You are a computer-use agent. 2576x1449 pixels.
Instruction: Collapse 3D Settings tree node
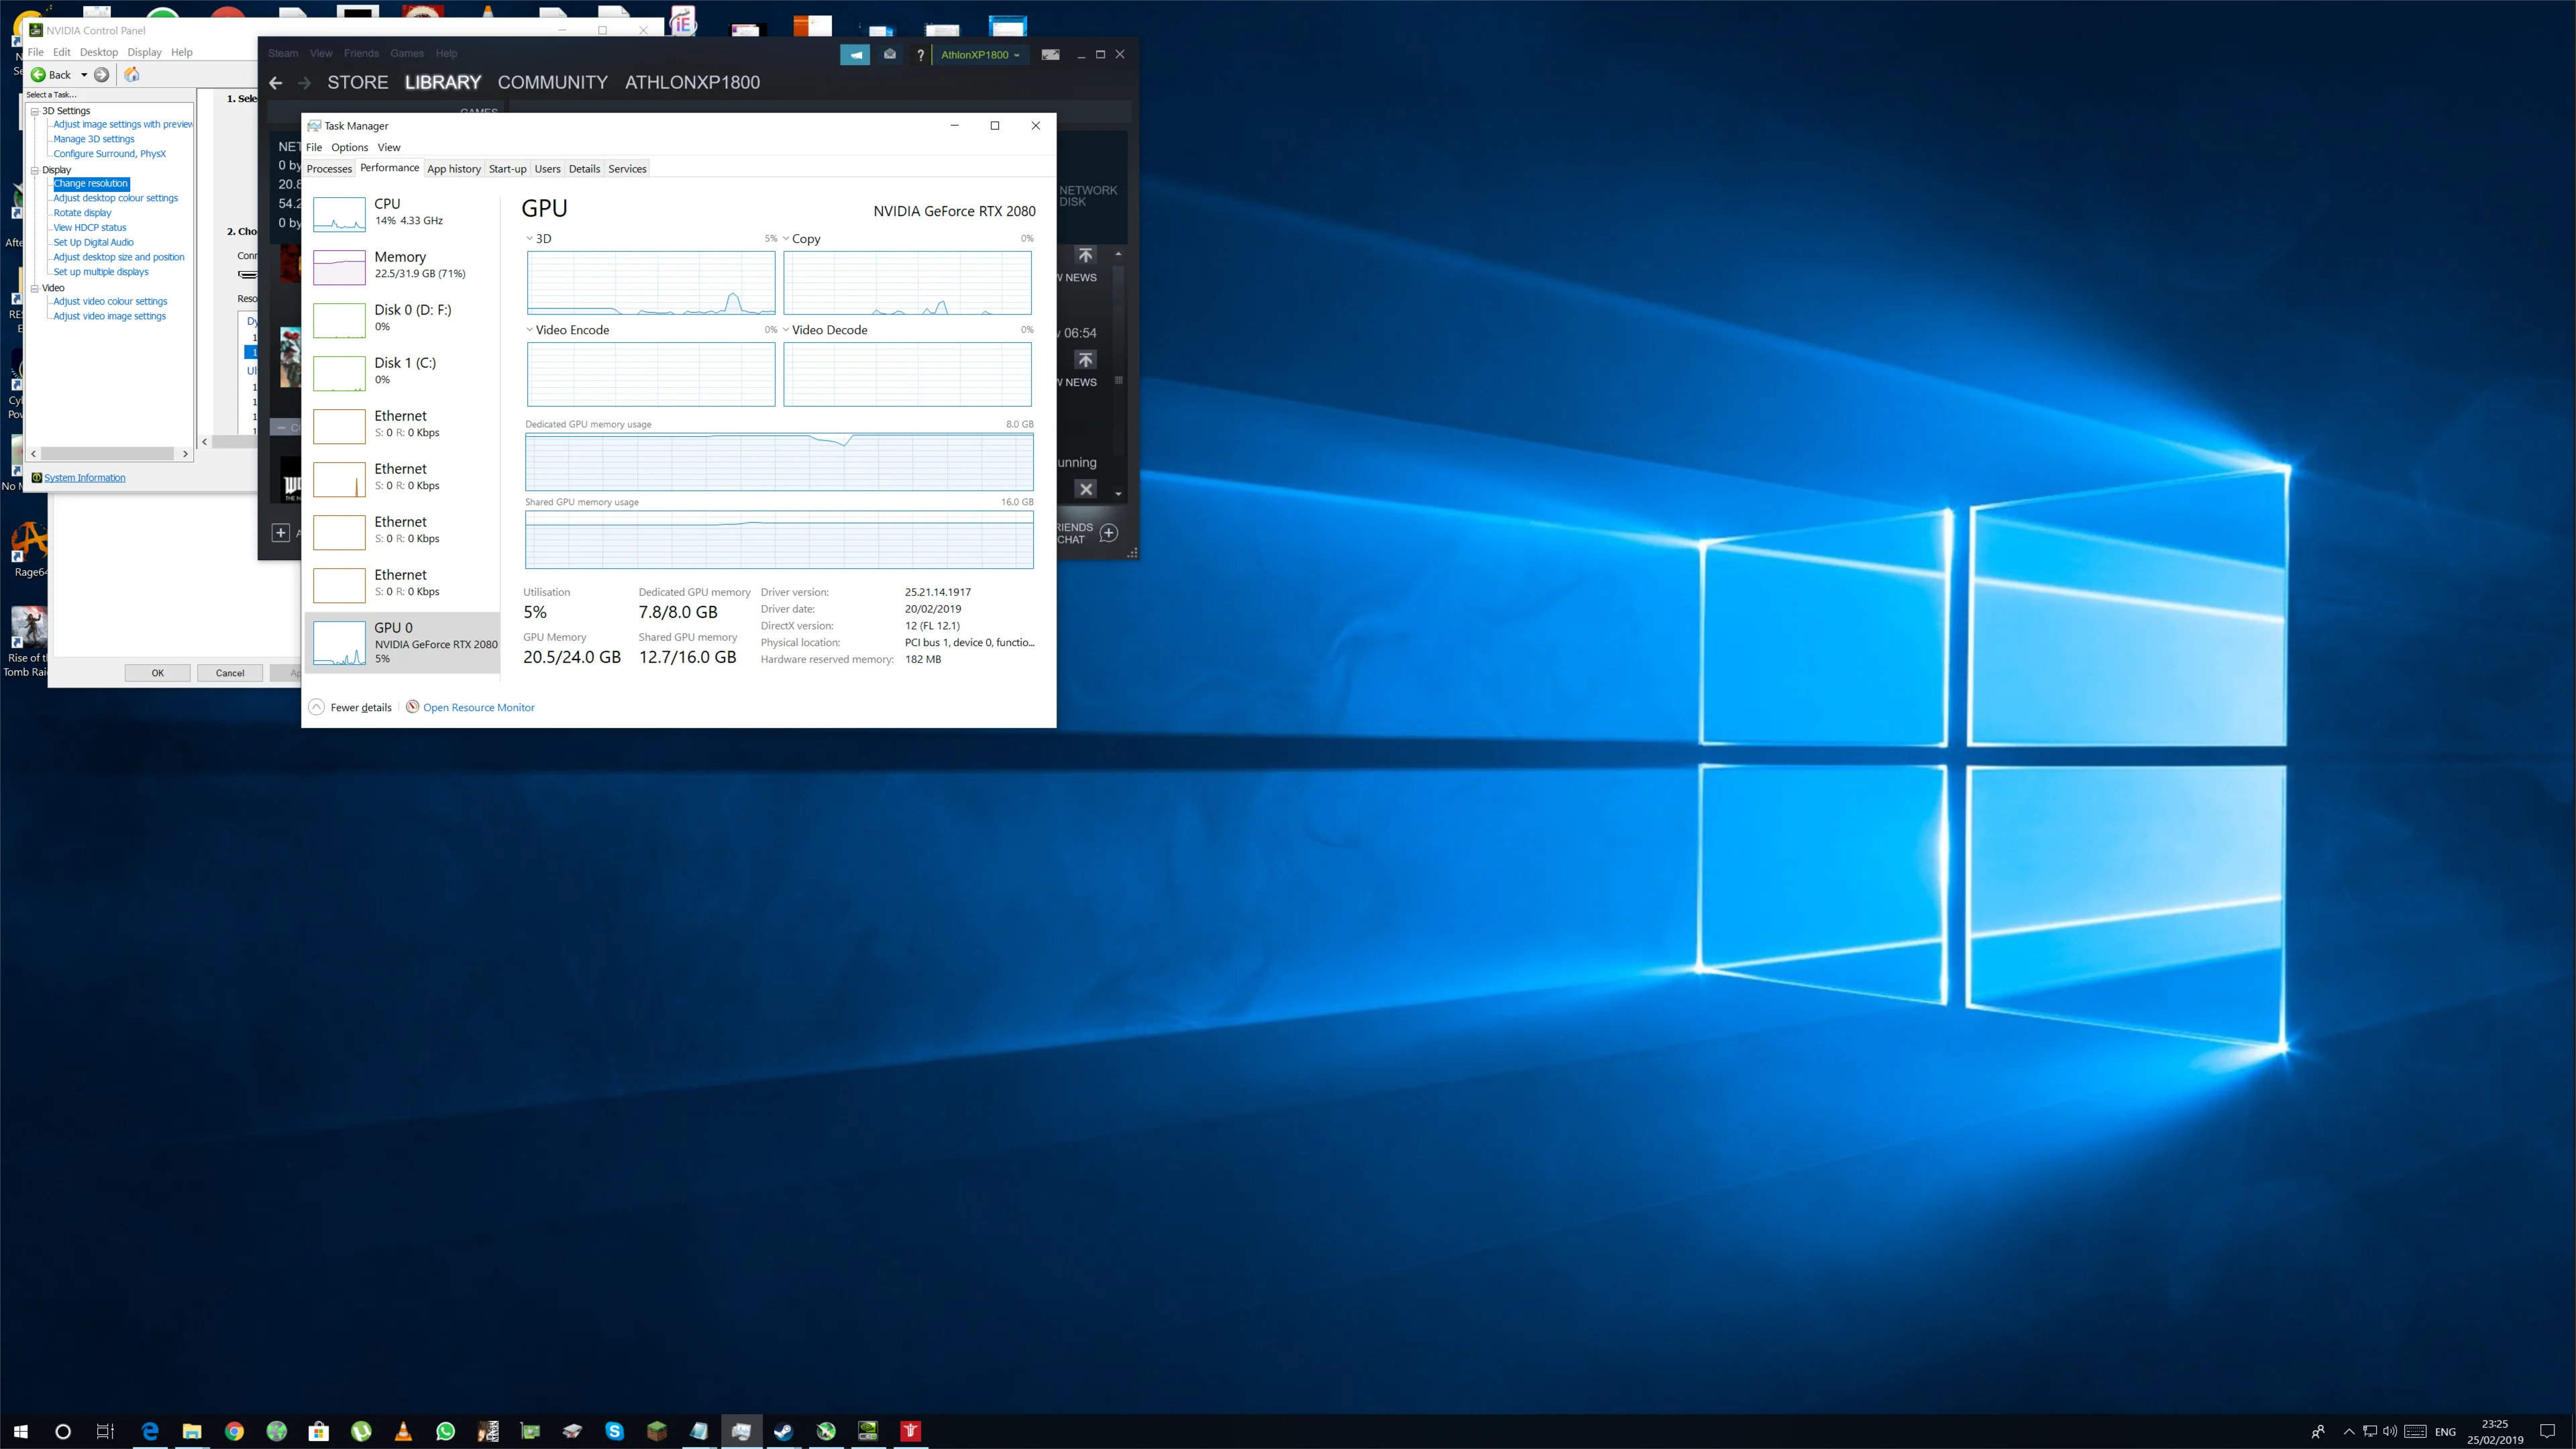35,111
